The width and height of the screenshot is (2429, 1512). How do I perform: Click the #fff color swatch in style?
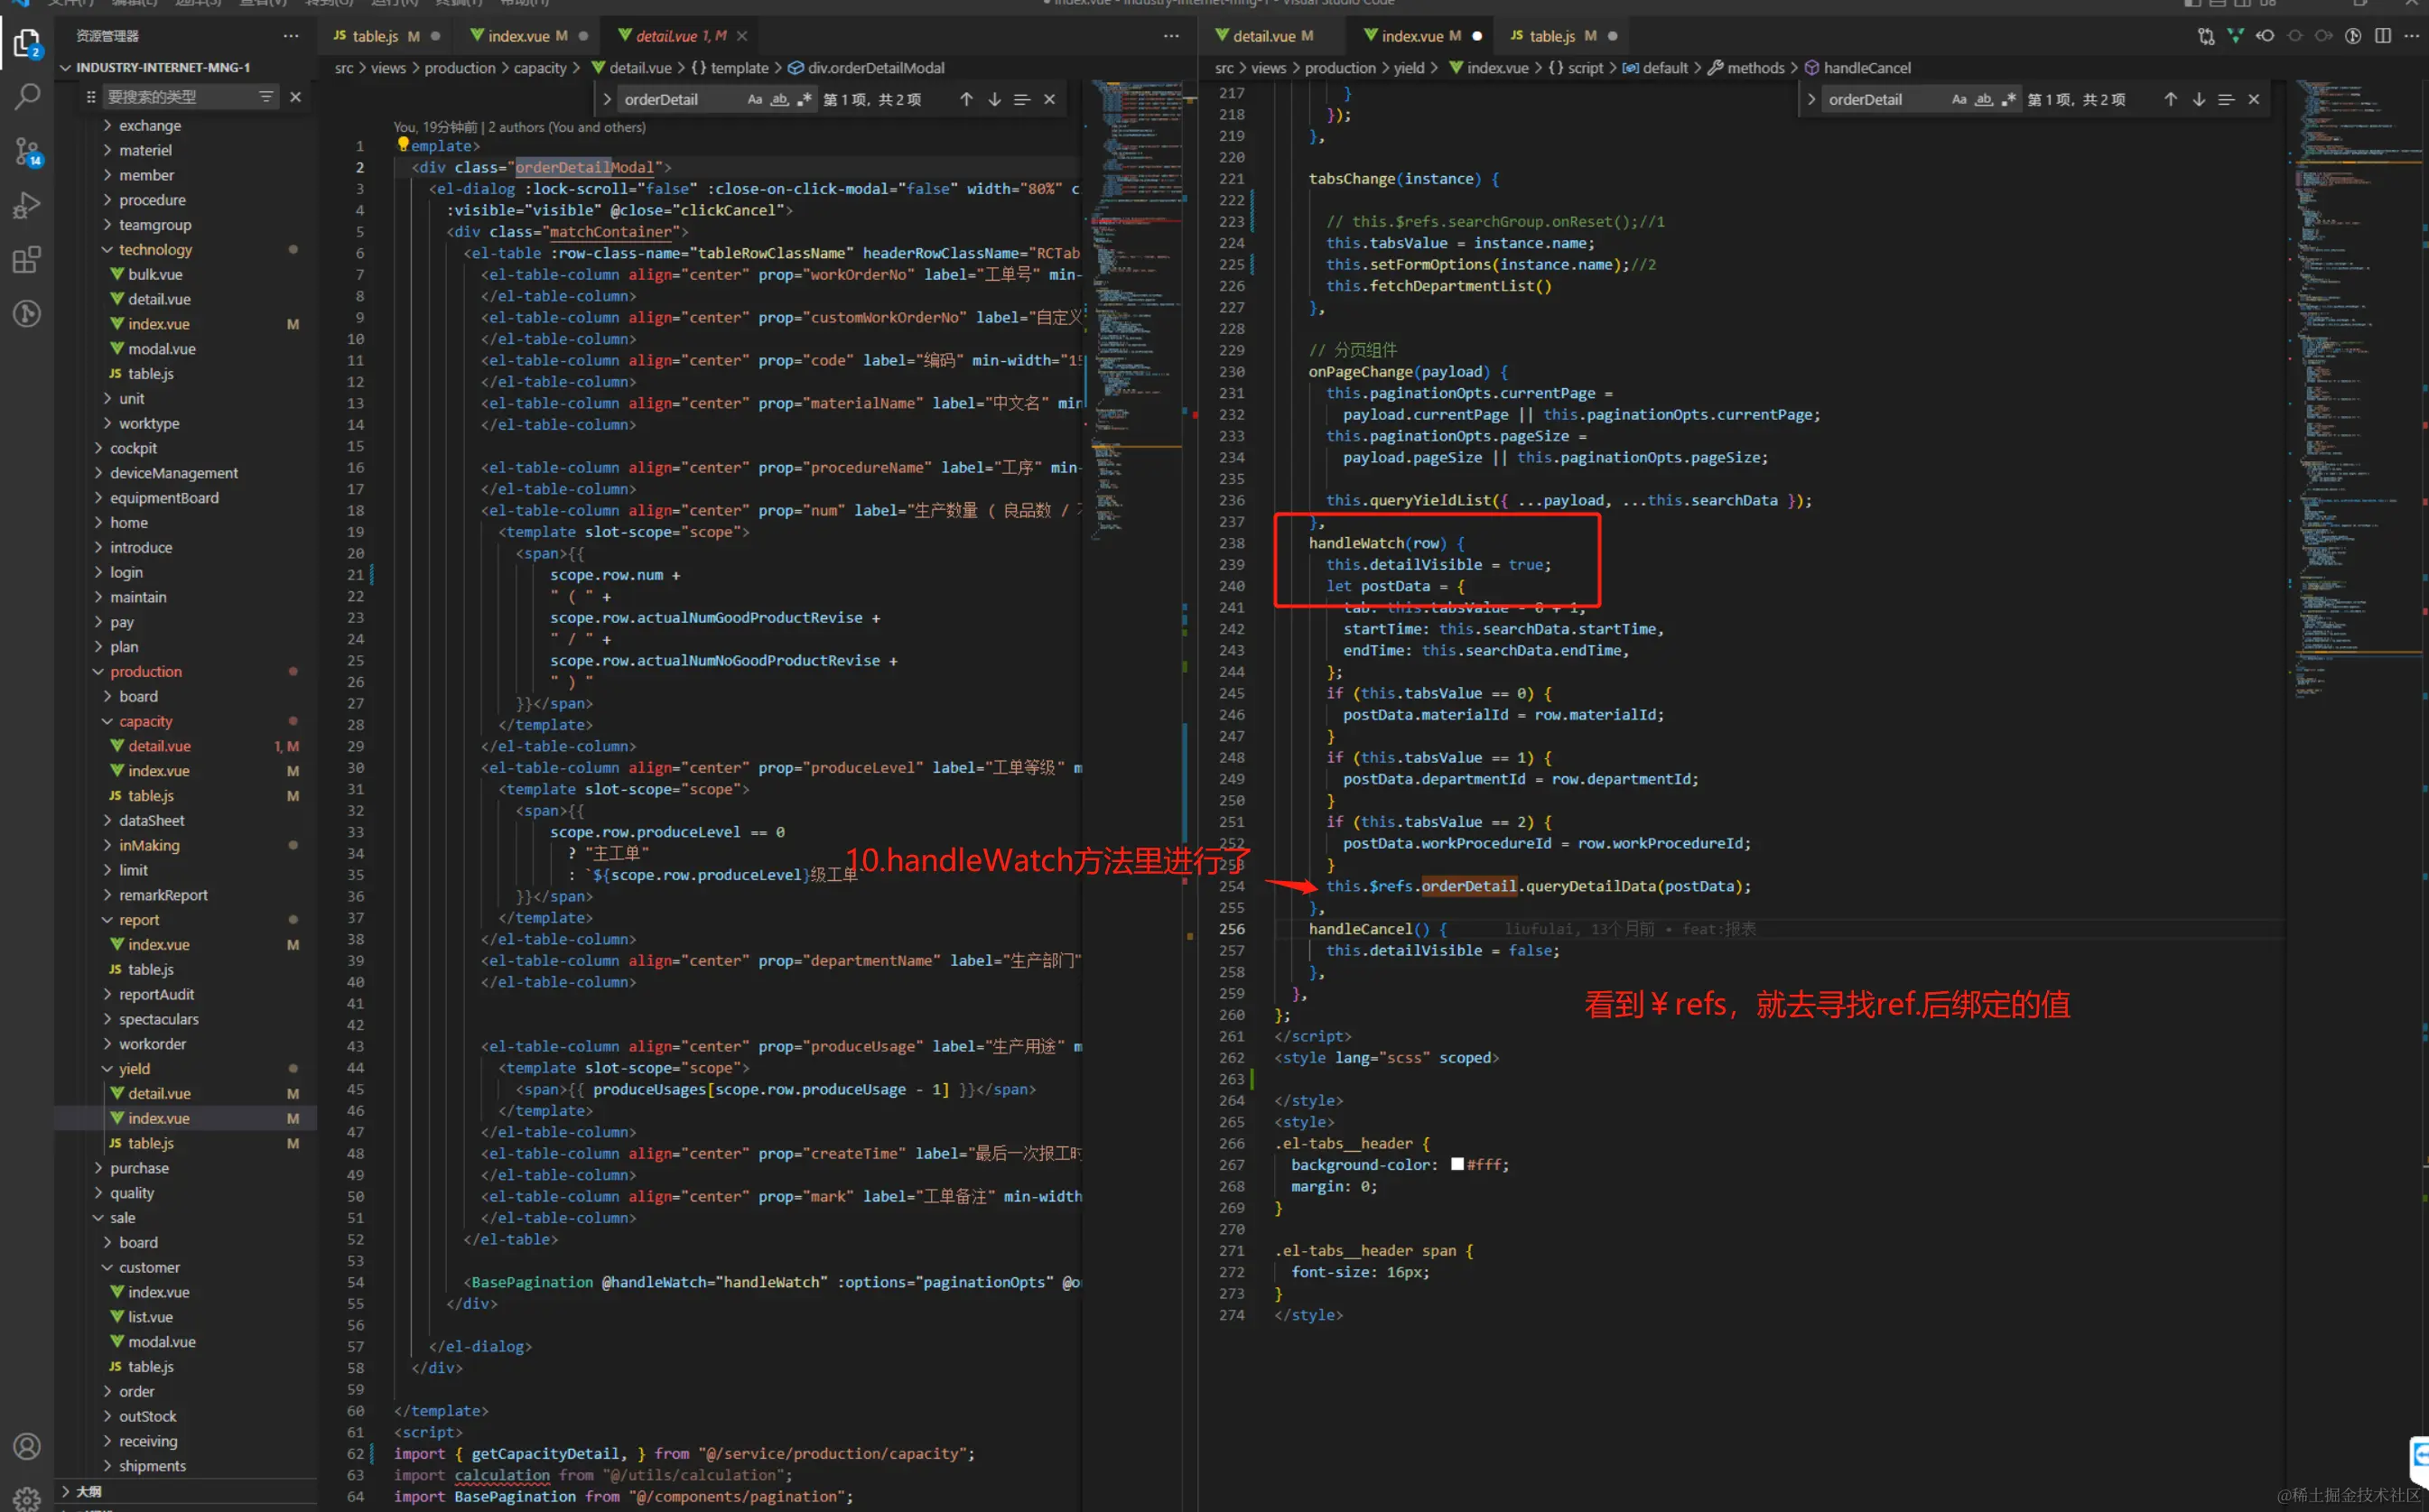point(1457,1164)
